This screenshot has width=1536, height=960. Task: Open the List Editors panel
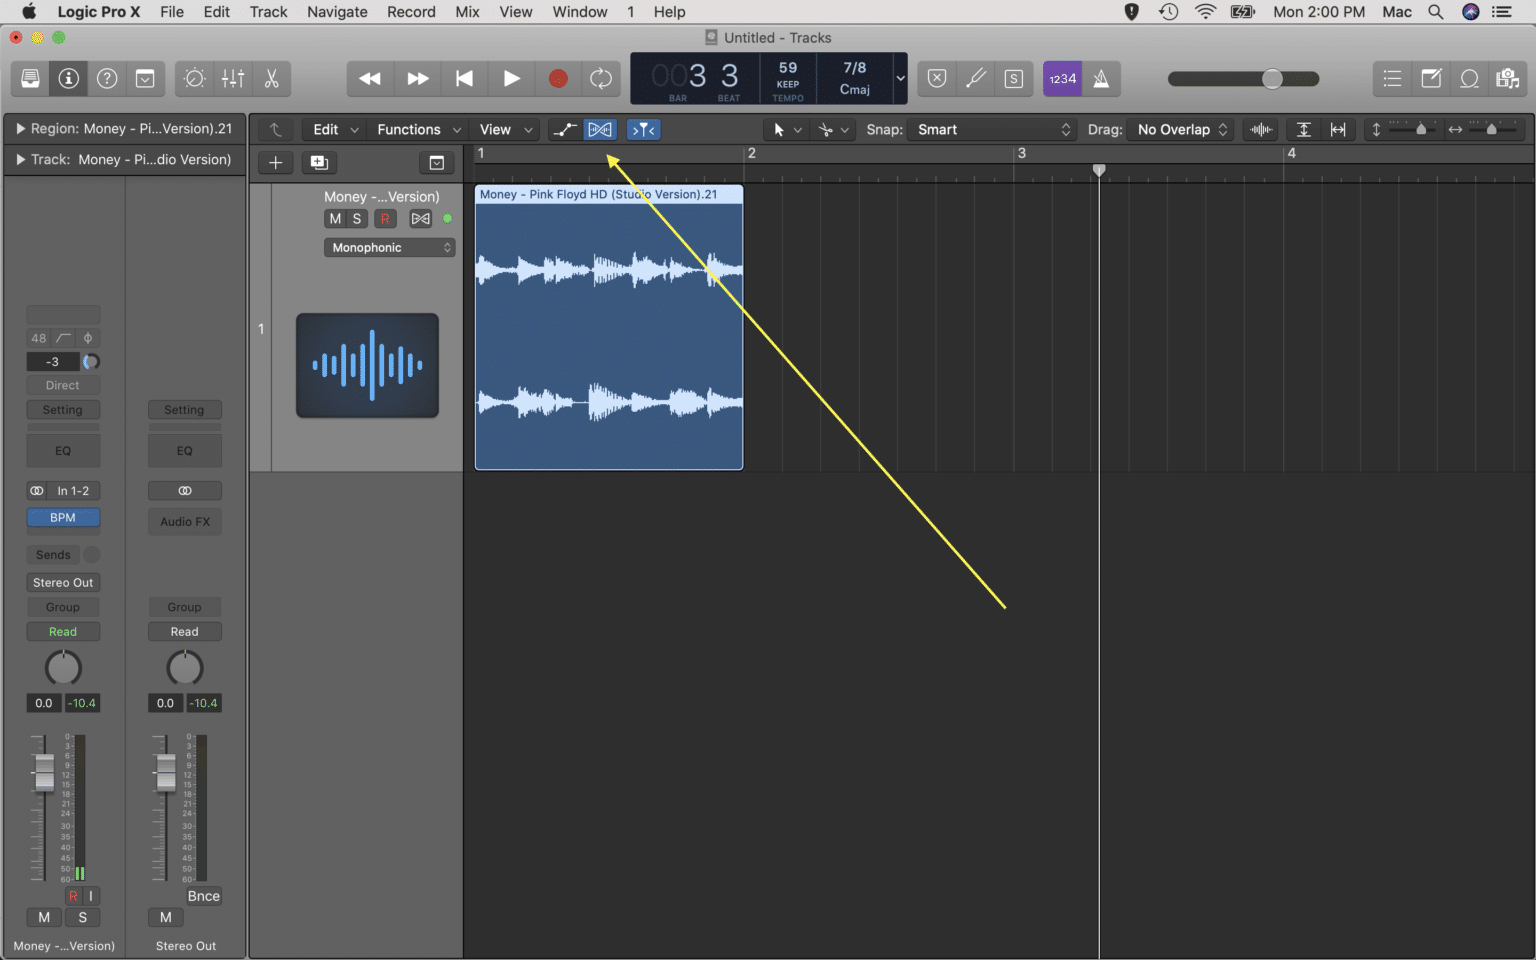pos(1392,78)
